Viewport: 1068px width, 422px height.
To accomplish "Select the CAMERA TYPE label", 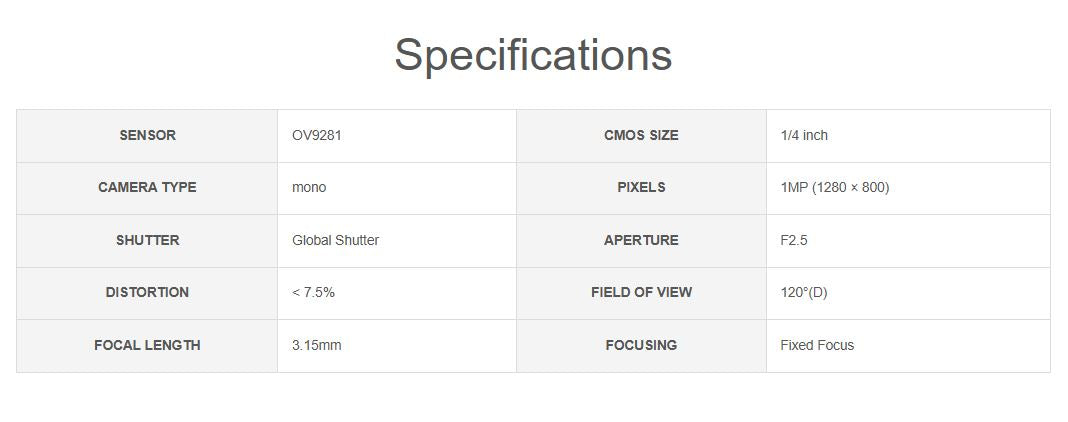I will pyautogui.click(x=147, y=187).
